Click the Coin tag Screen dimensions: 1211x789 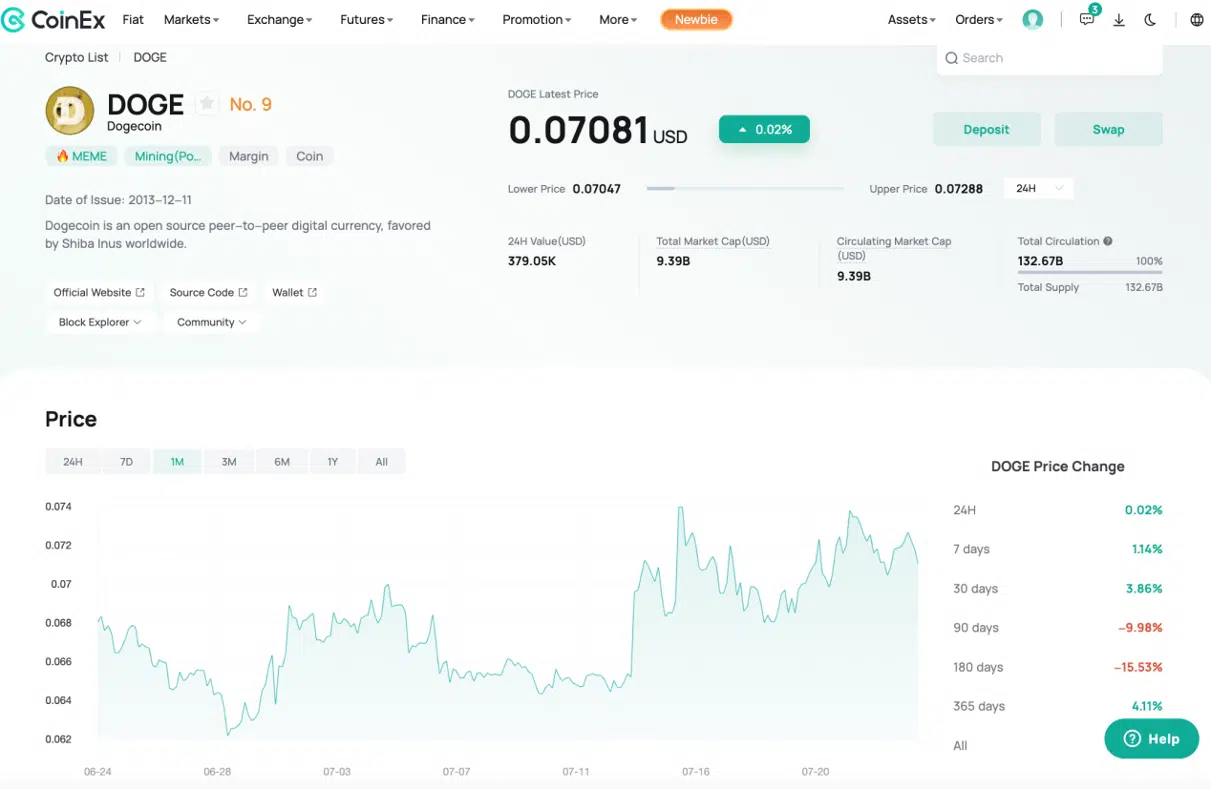[x=309, y=156]
